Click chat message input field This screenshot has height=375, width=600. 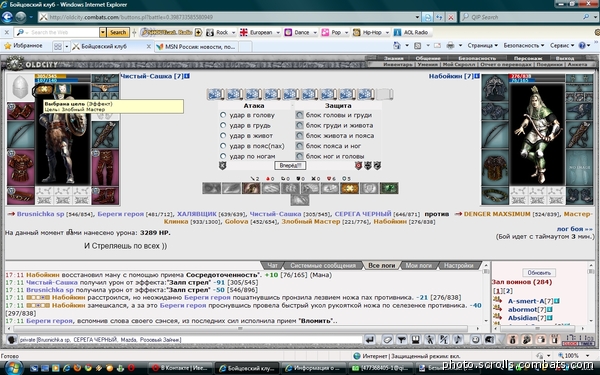[190, 340]
